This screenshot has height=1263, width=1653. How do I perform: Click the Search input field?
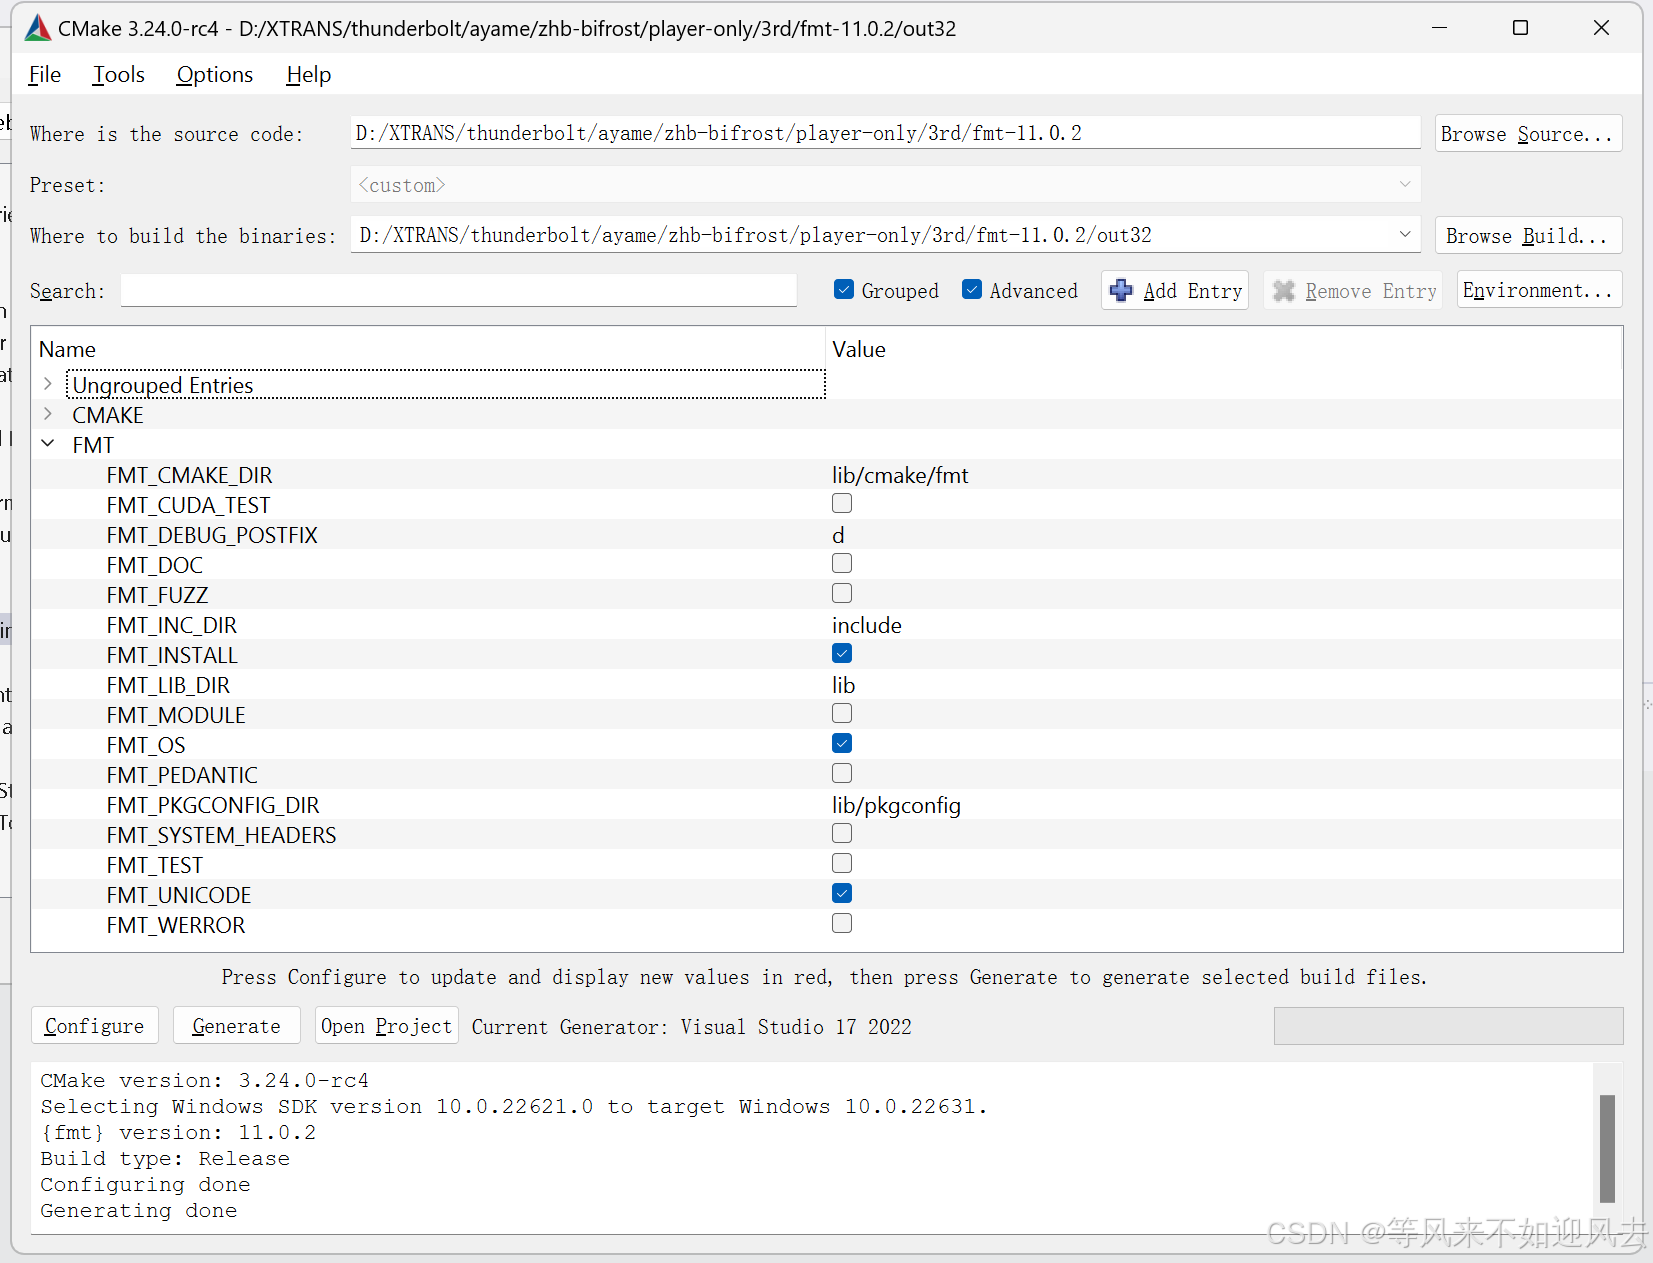(x=459, y=290)
